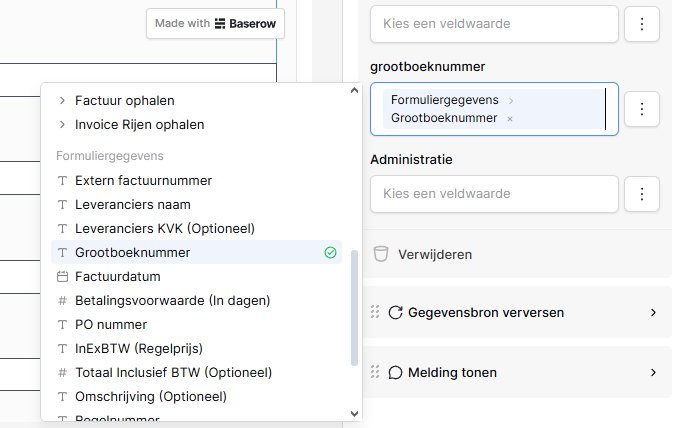Expand the Melding tonen action
The image size is (686, 428).
pos(653,373)
